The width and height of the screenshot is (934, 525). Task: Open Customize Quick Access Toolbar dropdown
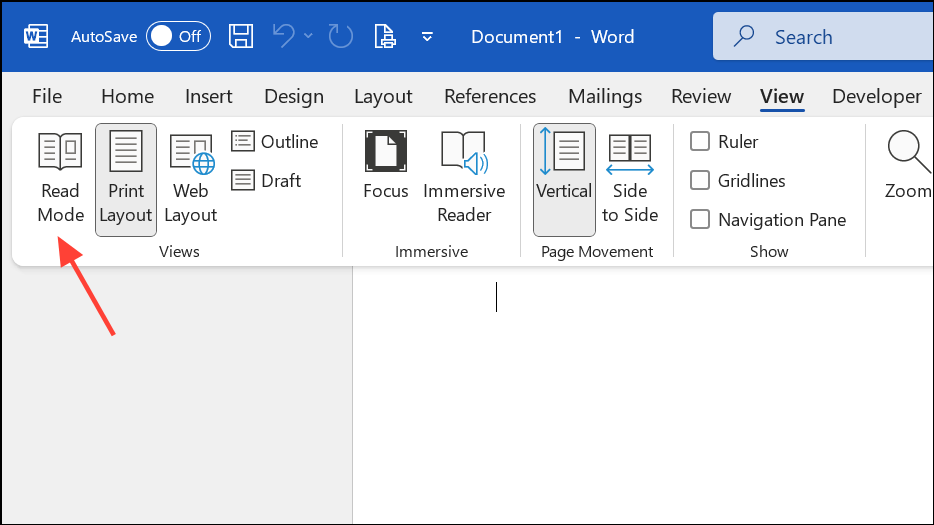427,37
